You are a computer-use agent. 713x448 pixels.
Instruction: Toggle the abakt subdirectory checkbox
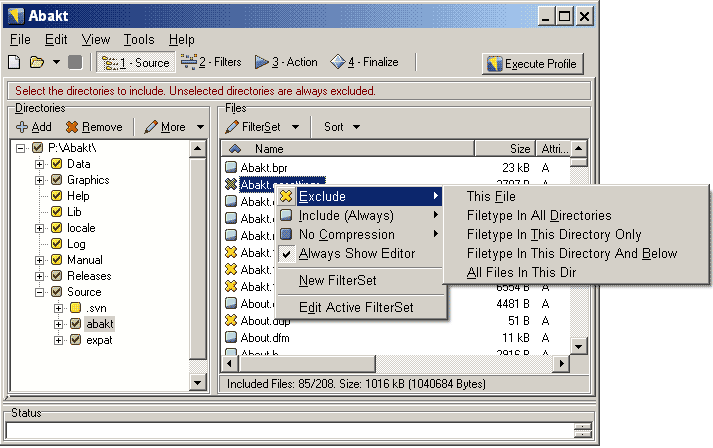point(75,324)
